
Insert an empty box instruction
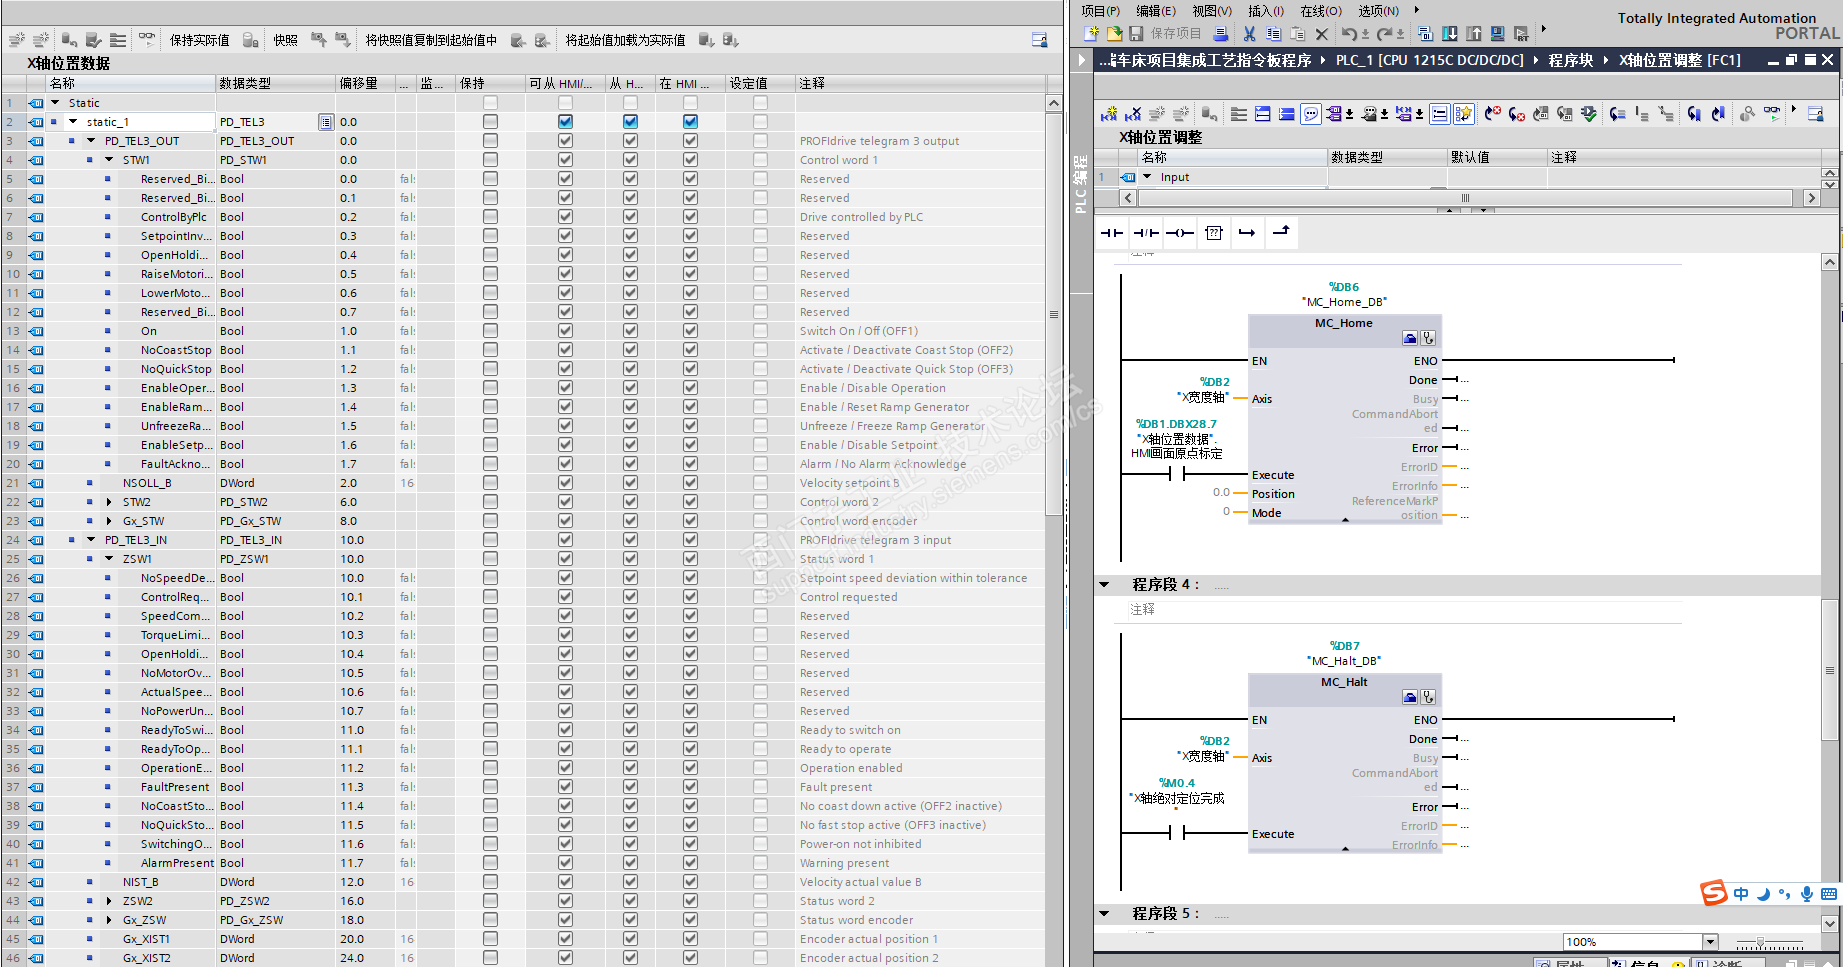[x=1214, y=233]
